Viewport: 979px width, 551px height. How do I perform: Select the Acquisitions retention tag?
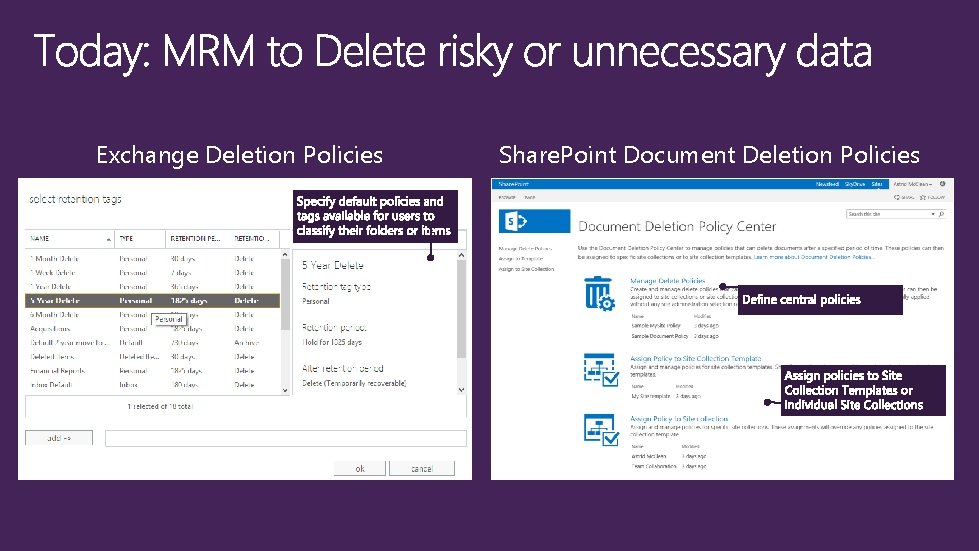(152, 329)
